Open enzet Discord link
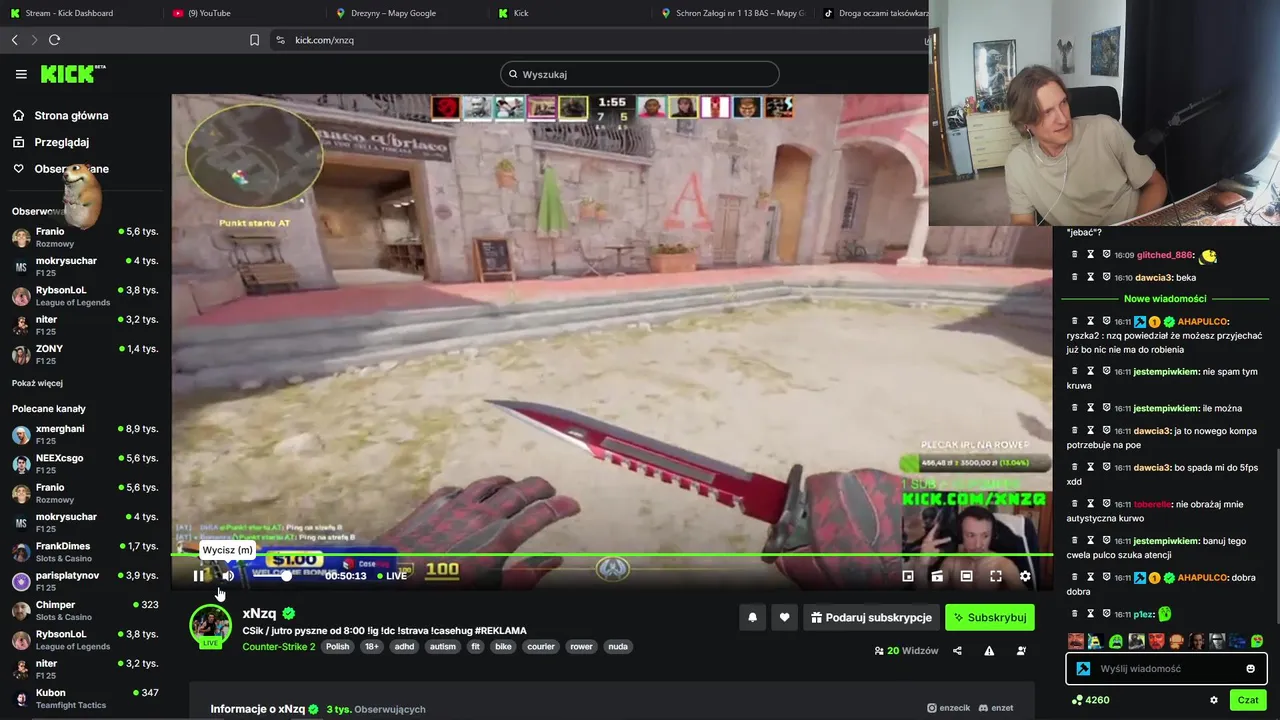Viewport: 1280px width, 720px height. click(996, 708)
